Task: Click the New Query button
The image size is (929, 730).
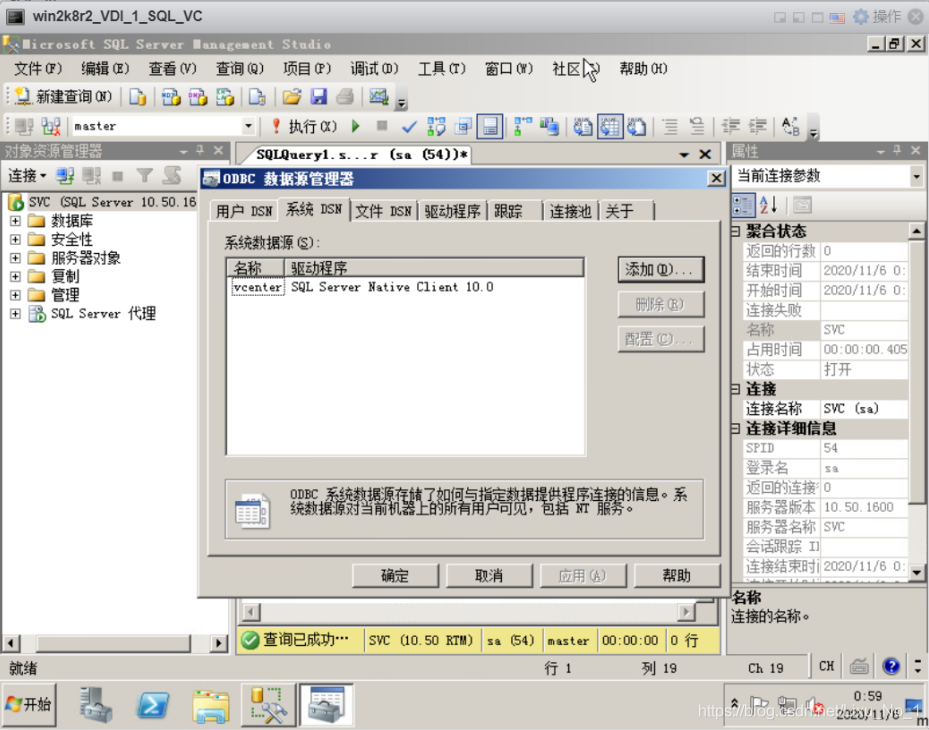Action: point(63,96)
